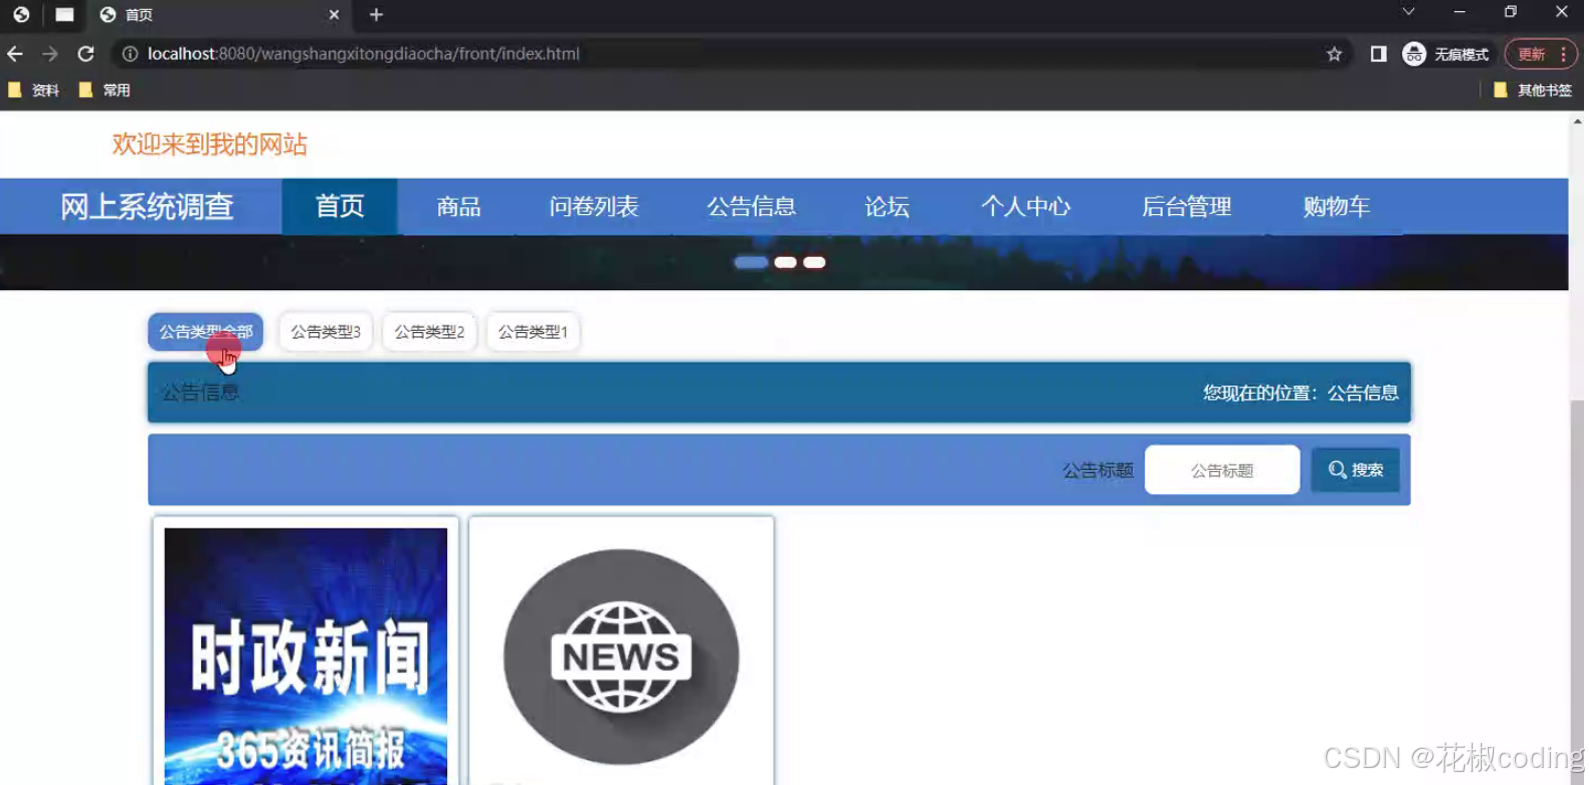The width and height of the screenshot is (1589, 785).
Task: Bookmark this page with the star icon
Action: point(1334,54)
